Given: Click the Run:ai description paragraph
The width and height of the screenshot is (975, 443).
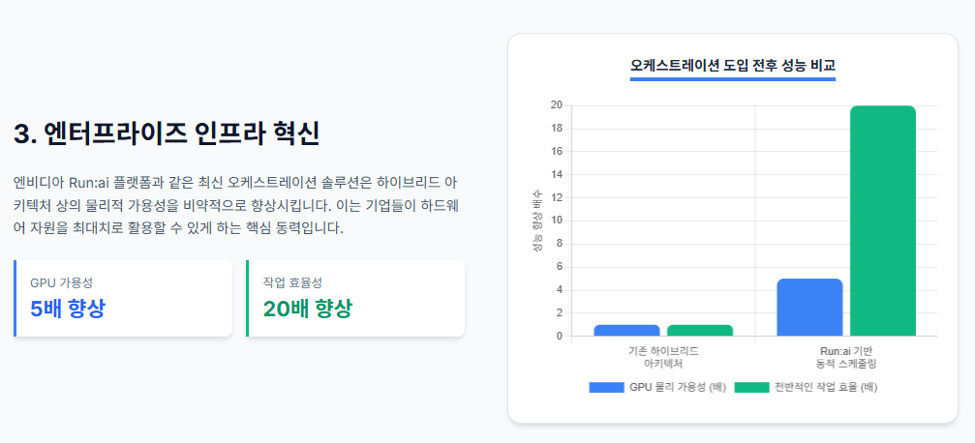Looking at the screenshot, I should [236, 205].
